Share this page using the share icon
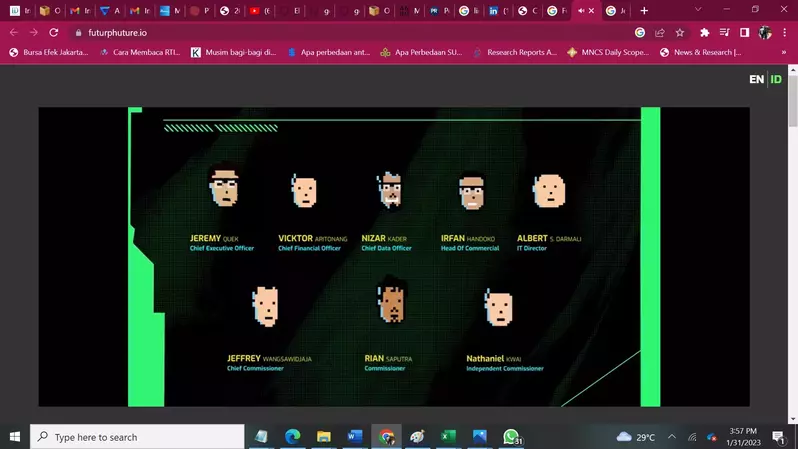 660,33
